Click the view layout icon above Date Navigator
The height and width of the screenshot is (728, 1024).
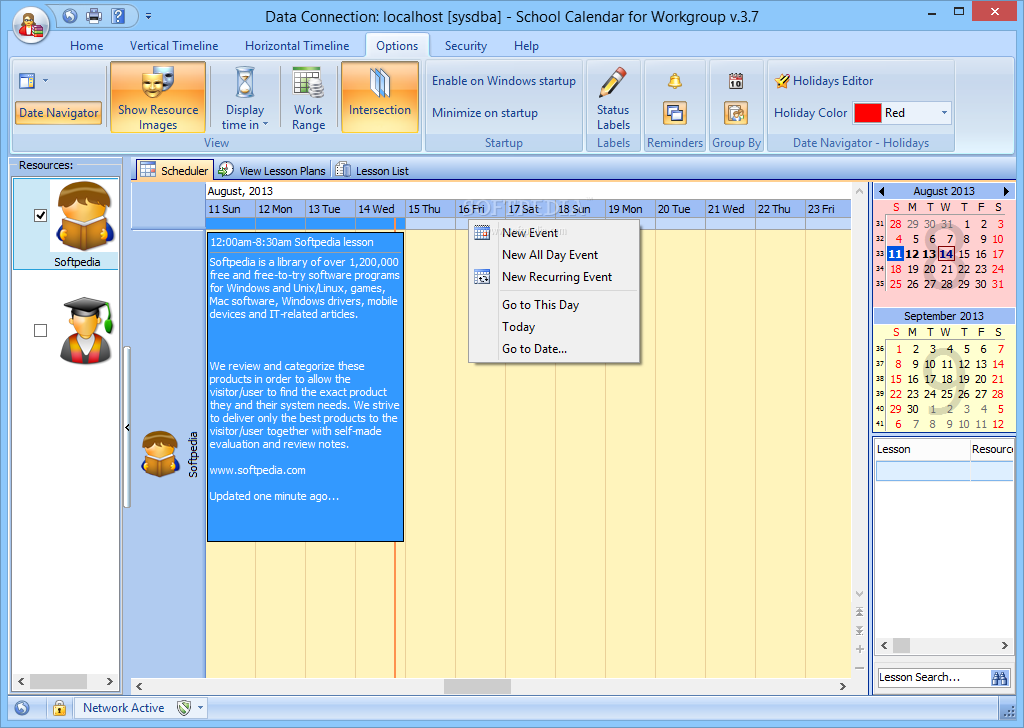(27, 81)
